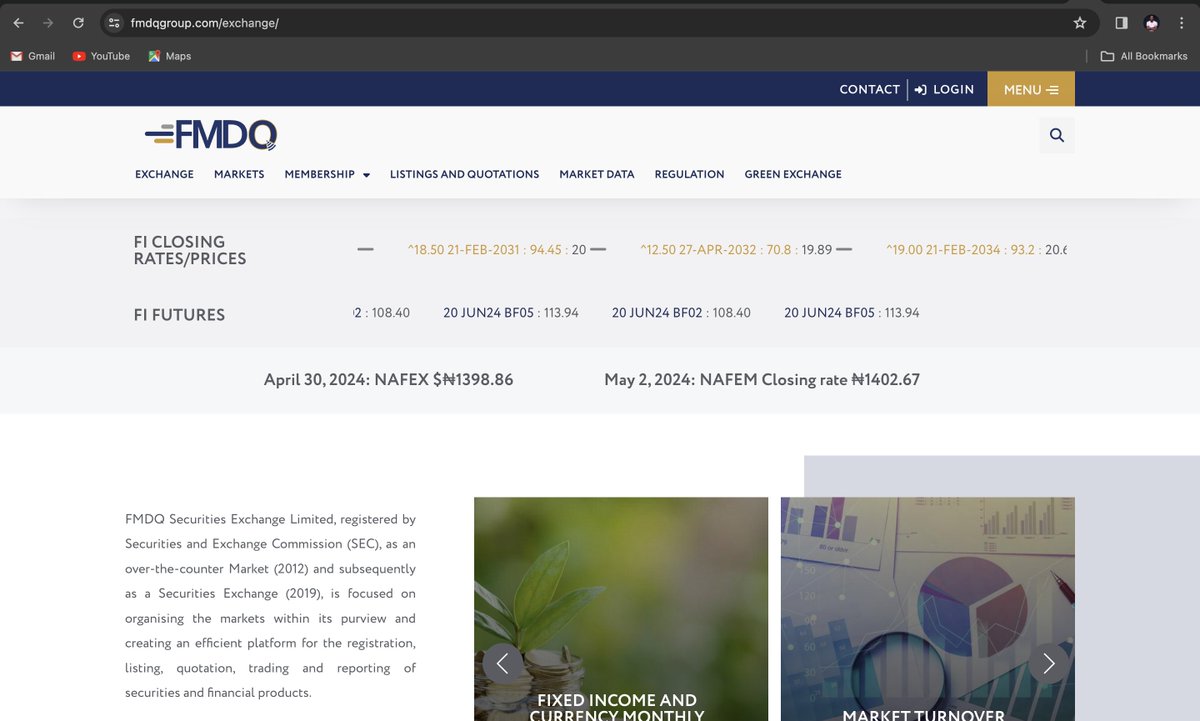Open the Maps bookmark
The height and width of the screenshot is (721, 1200).
pyautogui.click(x=169, y=56)
